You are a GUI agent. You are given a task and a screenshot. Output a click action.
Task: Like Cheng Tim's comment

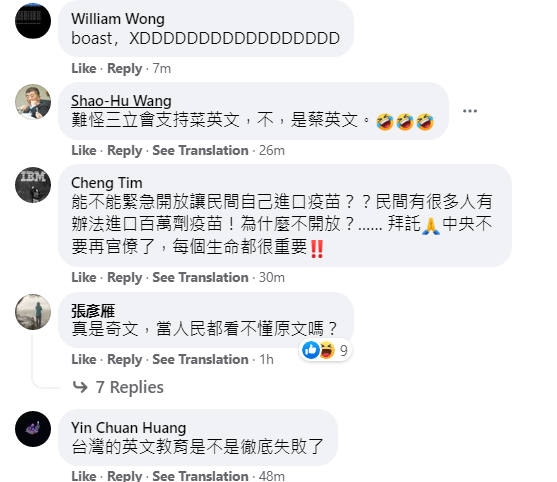point(84,277)
